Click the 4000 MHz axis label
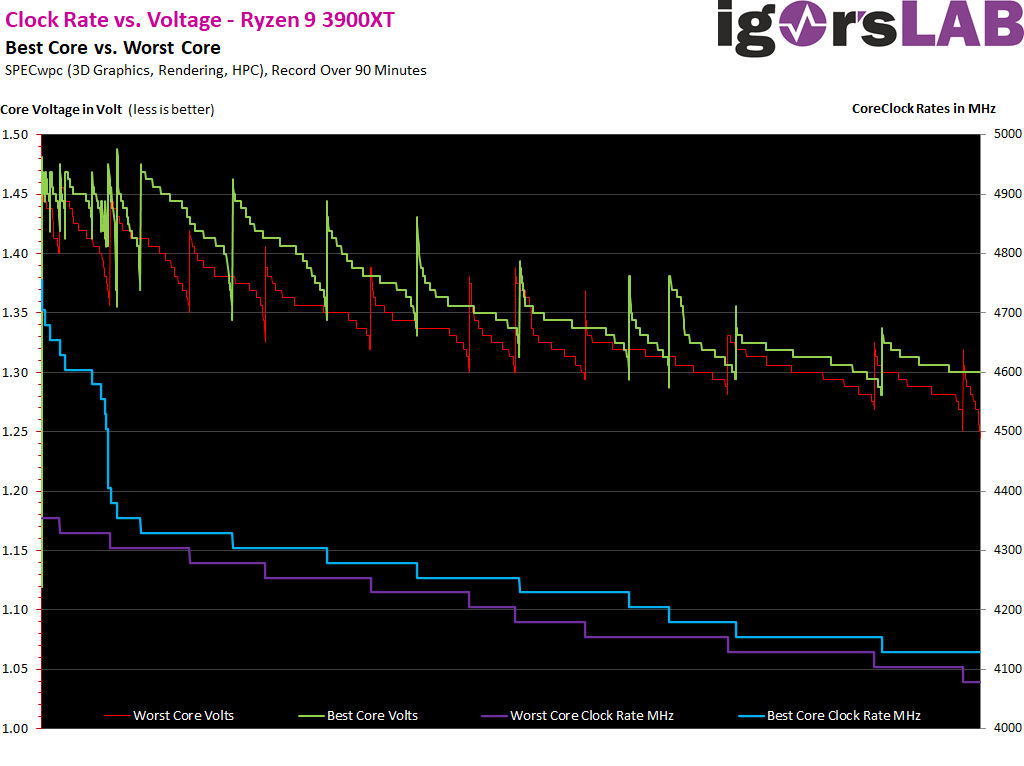 tap(1008, 727)
